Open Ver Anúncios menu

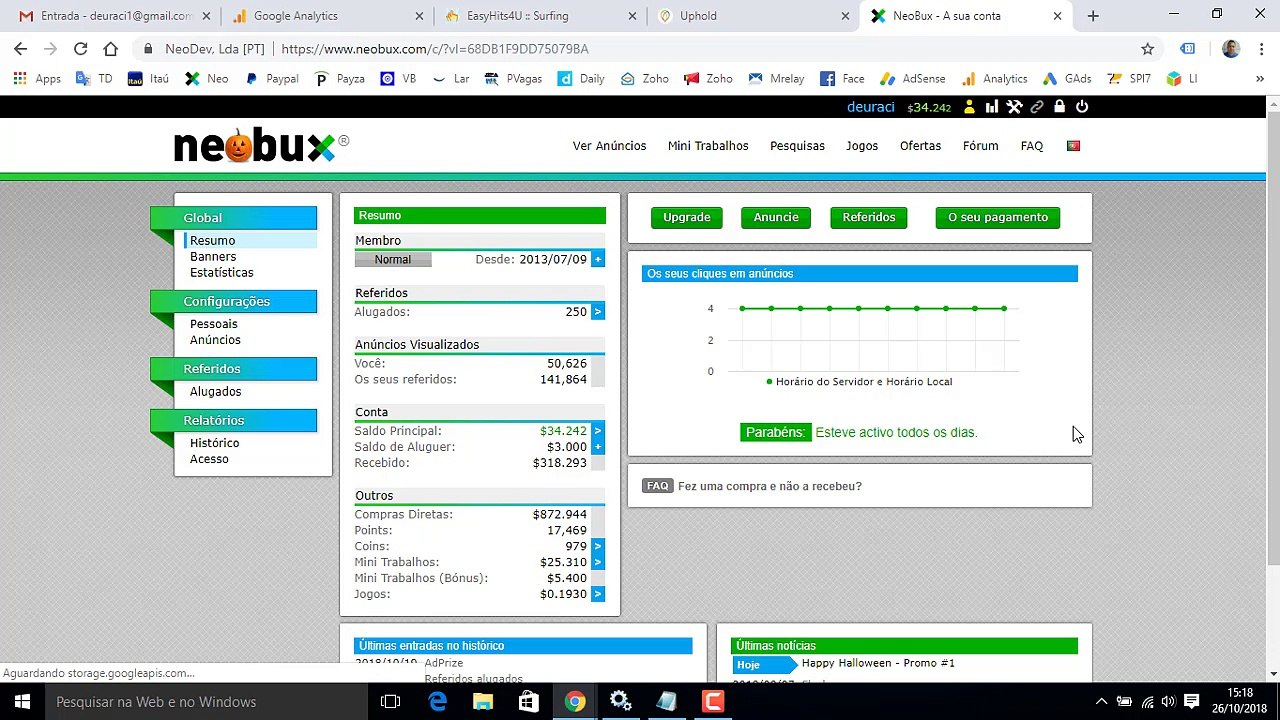(609, 146)
